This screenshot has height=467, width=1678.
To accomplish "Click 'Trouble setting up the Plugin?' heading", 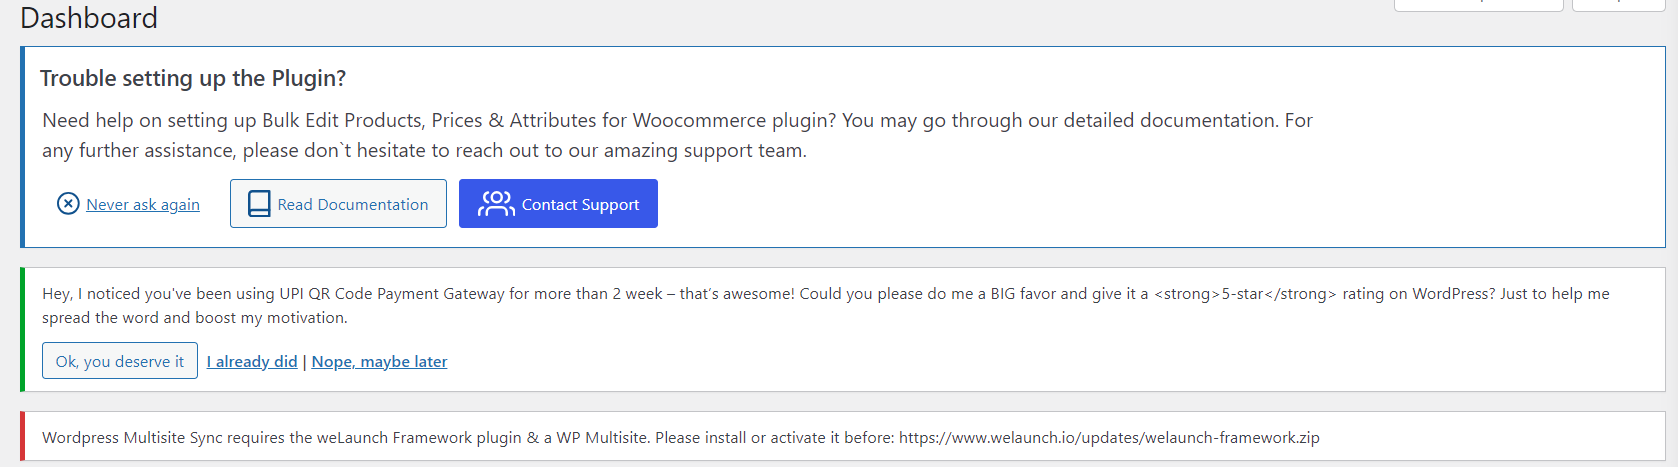I will tap(193, 78).
